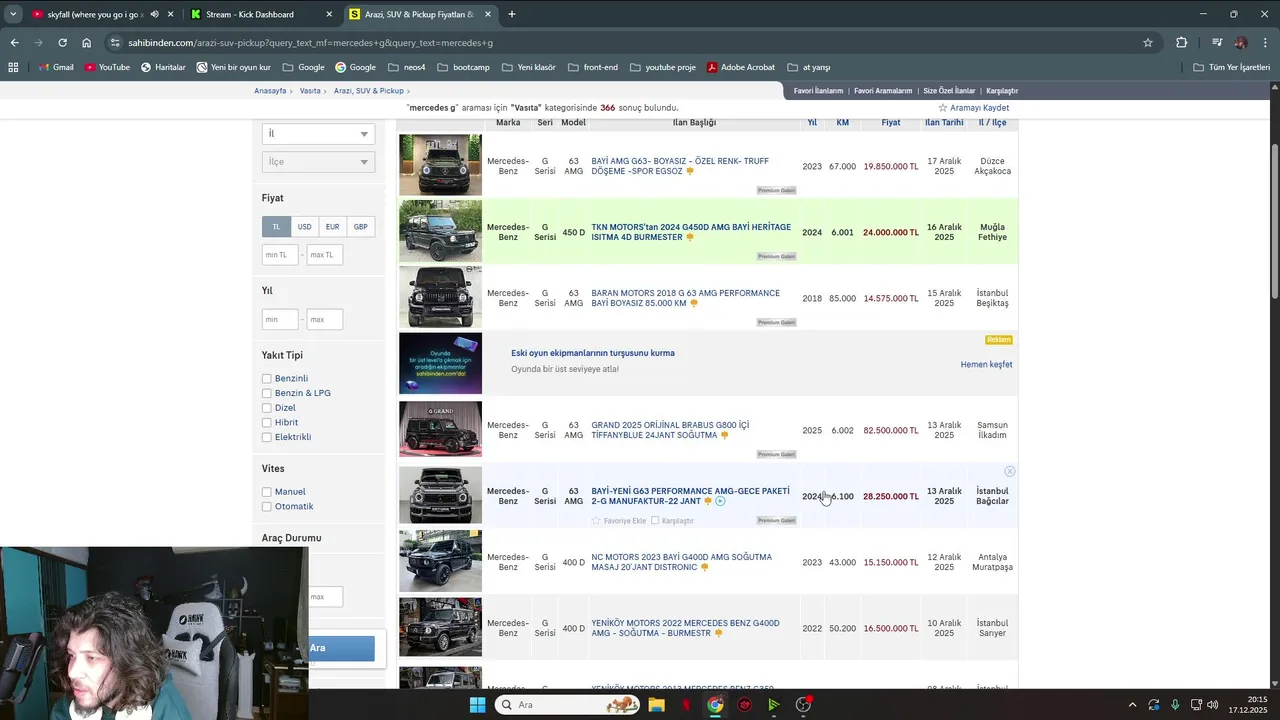Open the bootcamp bookmarks folder

[x=463, y=67]
